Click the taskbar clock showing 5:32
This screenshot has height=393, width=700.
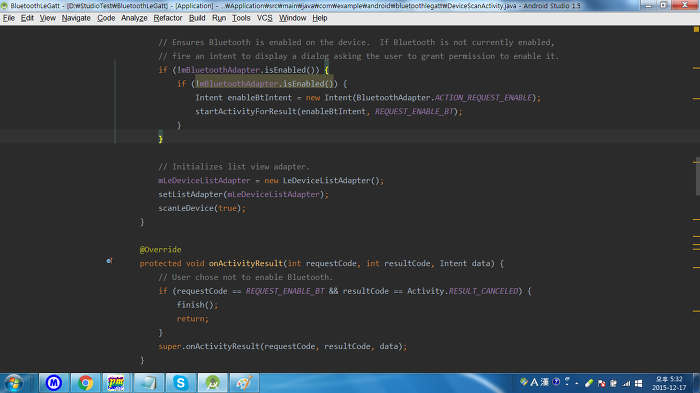pos(669,383)
